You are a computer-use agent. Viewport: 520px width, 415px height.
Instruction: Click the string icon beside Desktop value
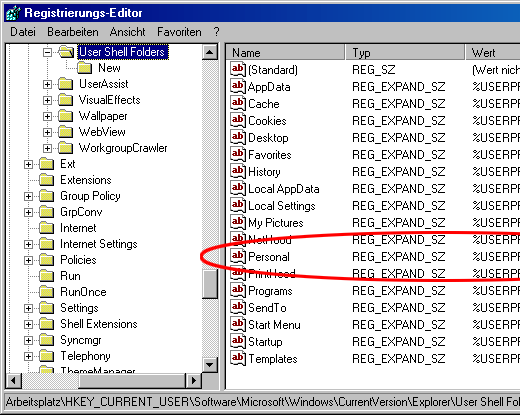tap(238, 137)
